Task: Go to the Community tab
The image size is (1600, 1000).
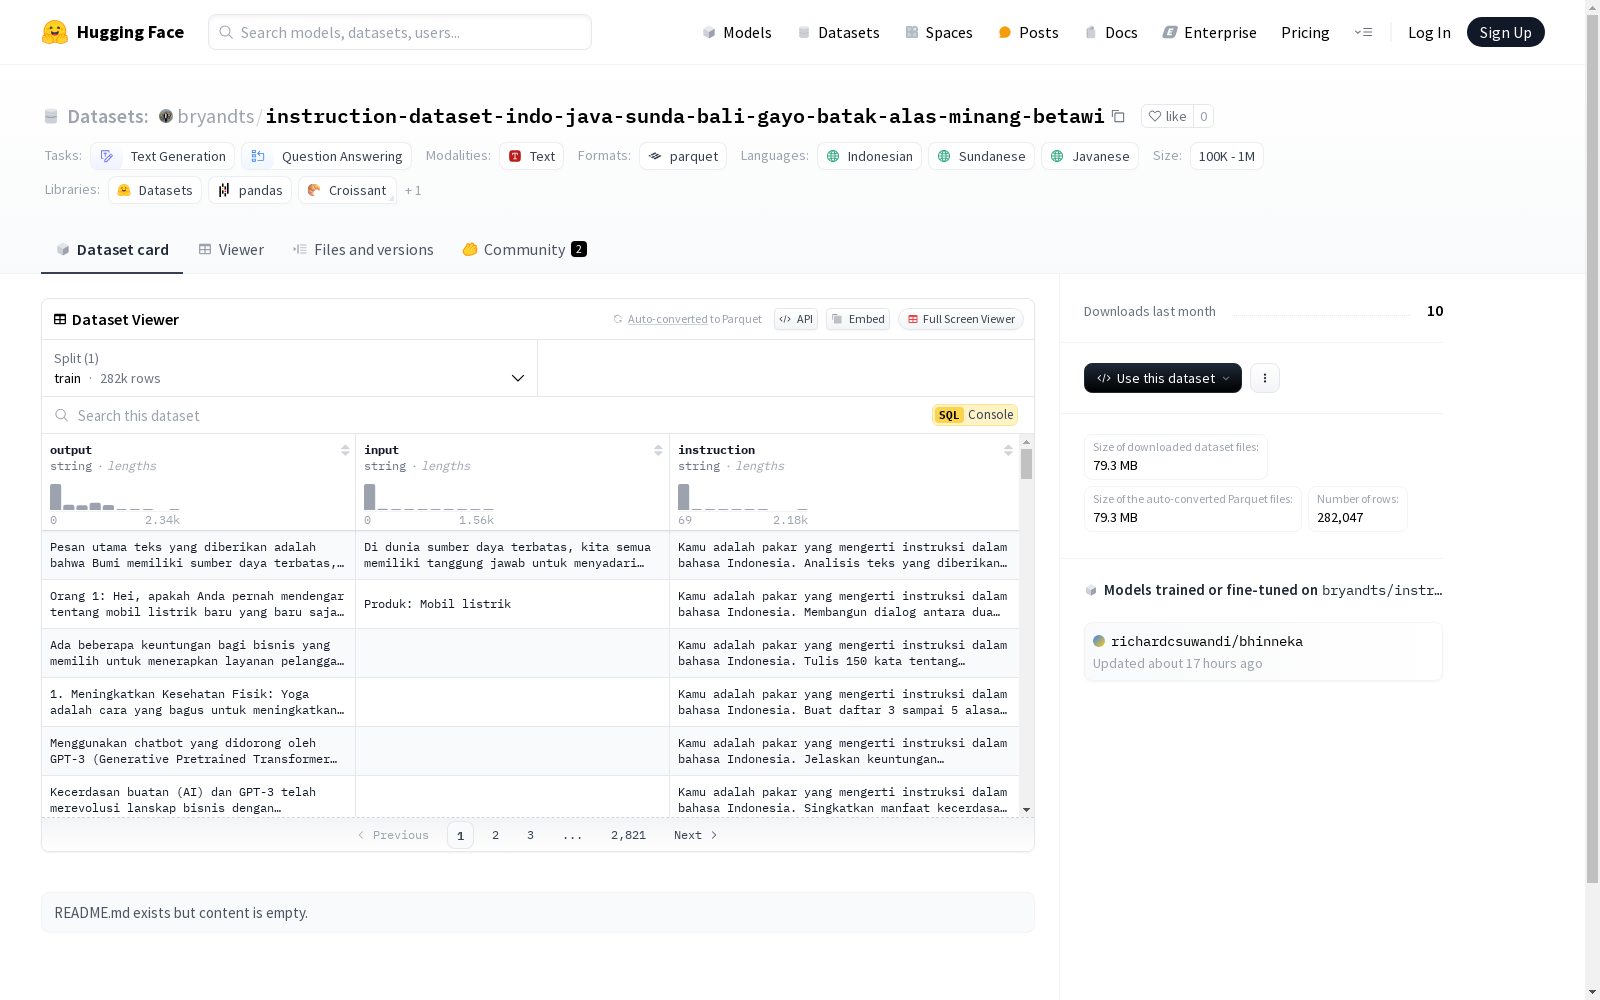Action: (525, 250)
